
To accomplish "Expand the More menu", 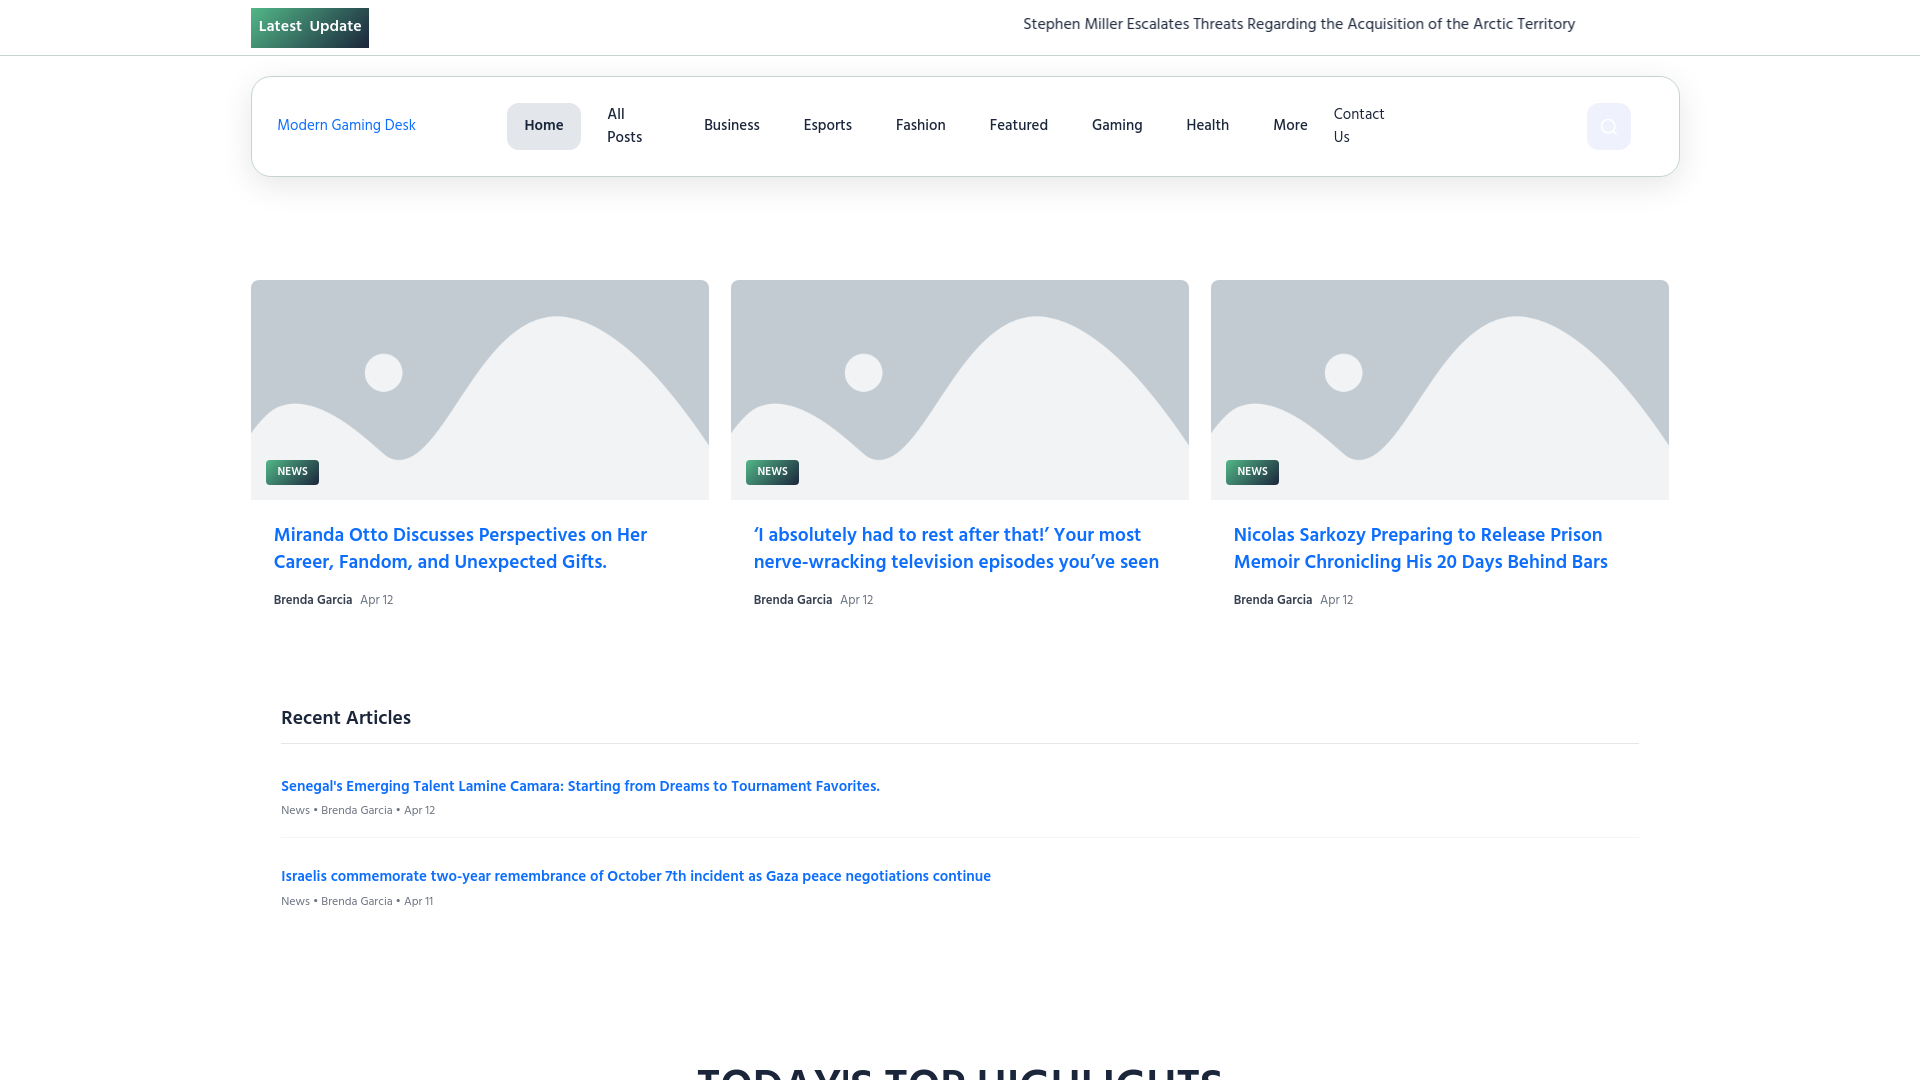I will pos(1290,126).
